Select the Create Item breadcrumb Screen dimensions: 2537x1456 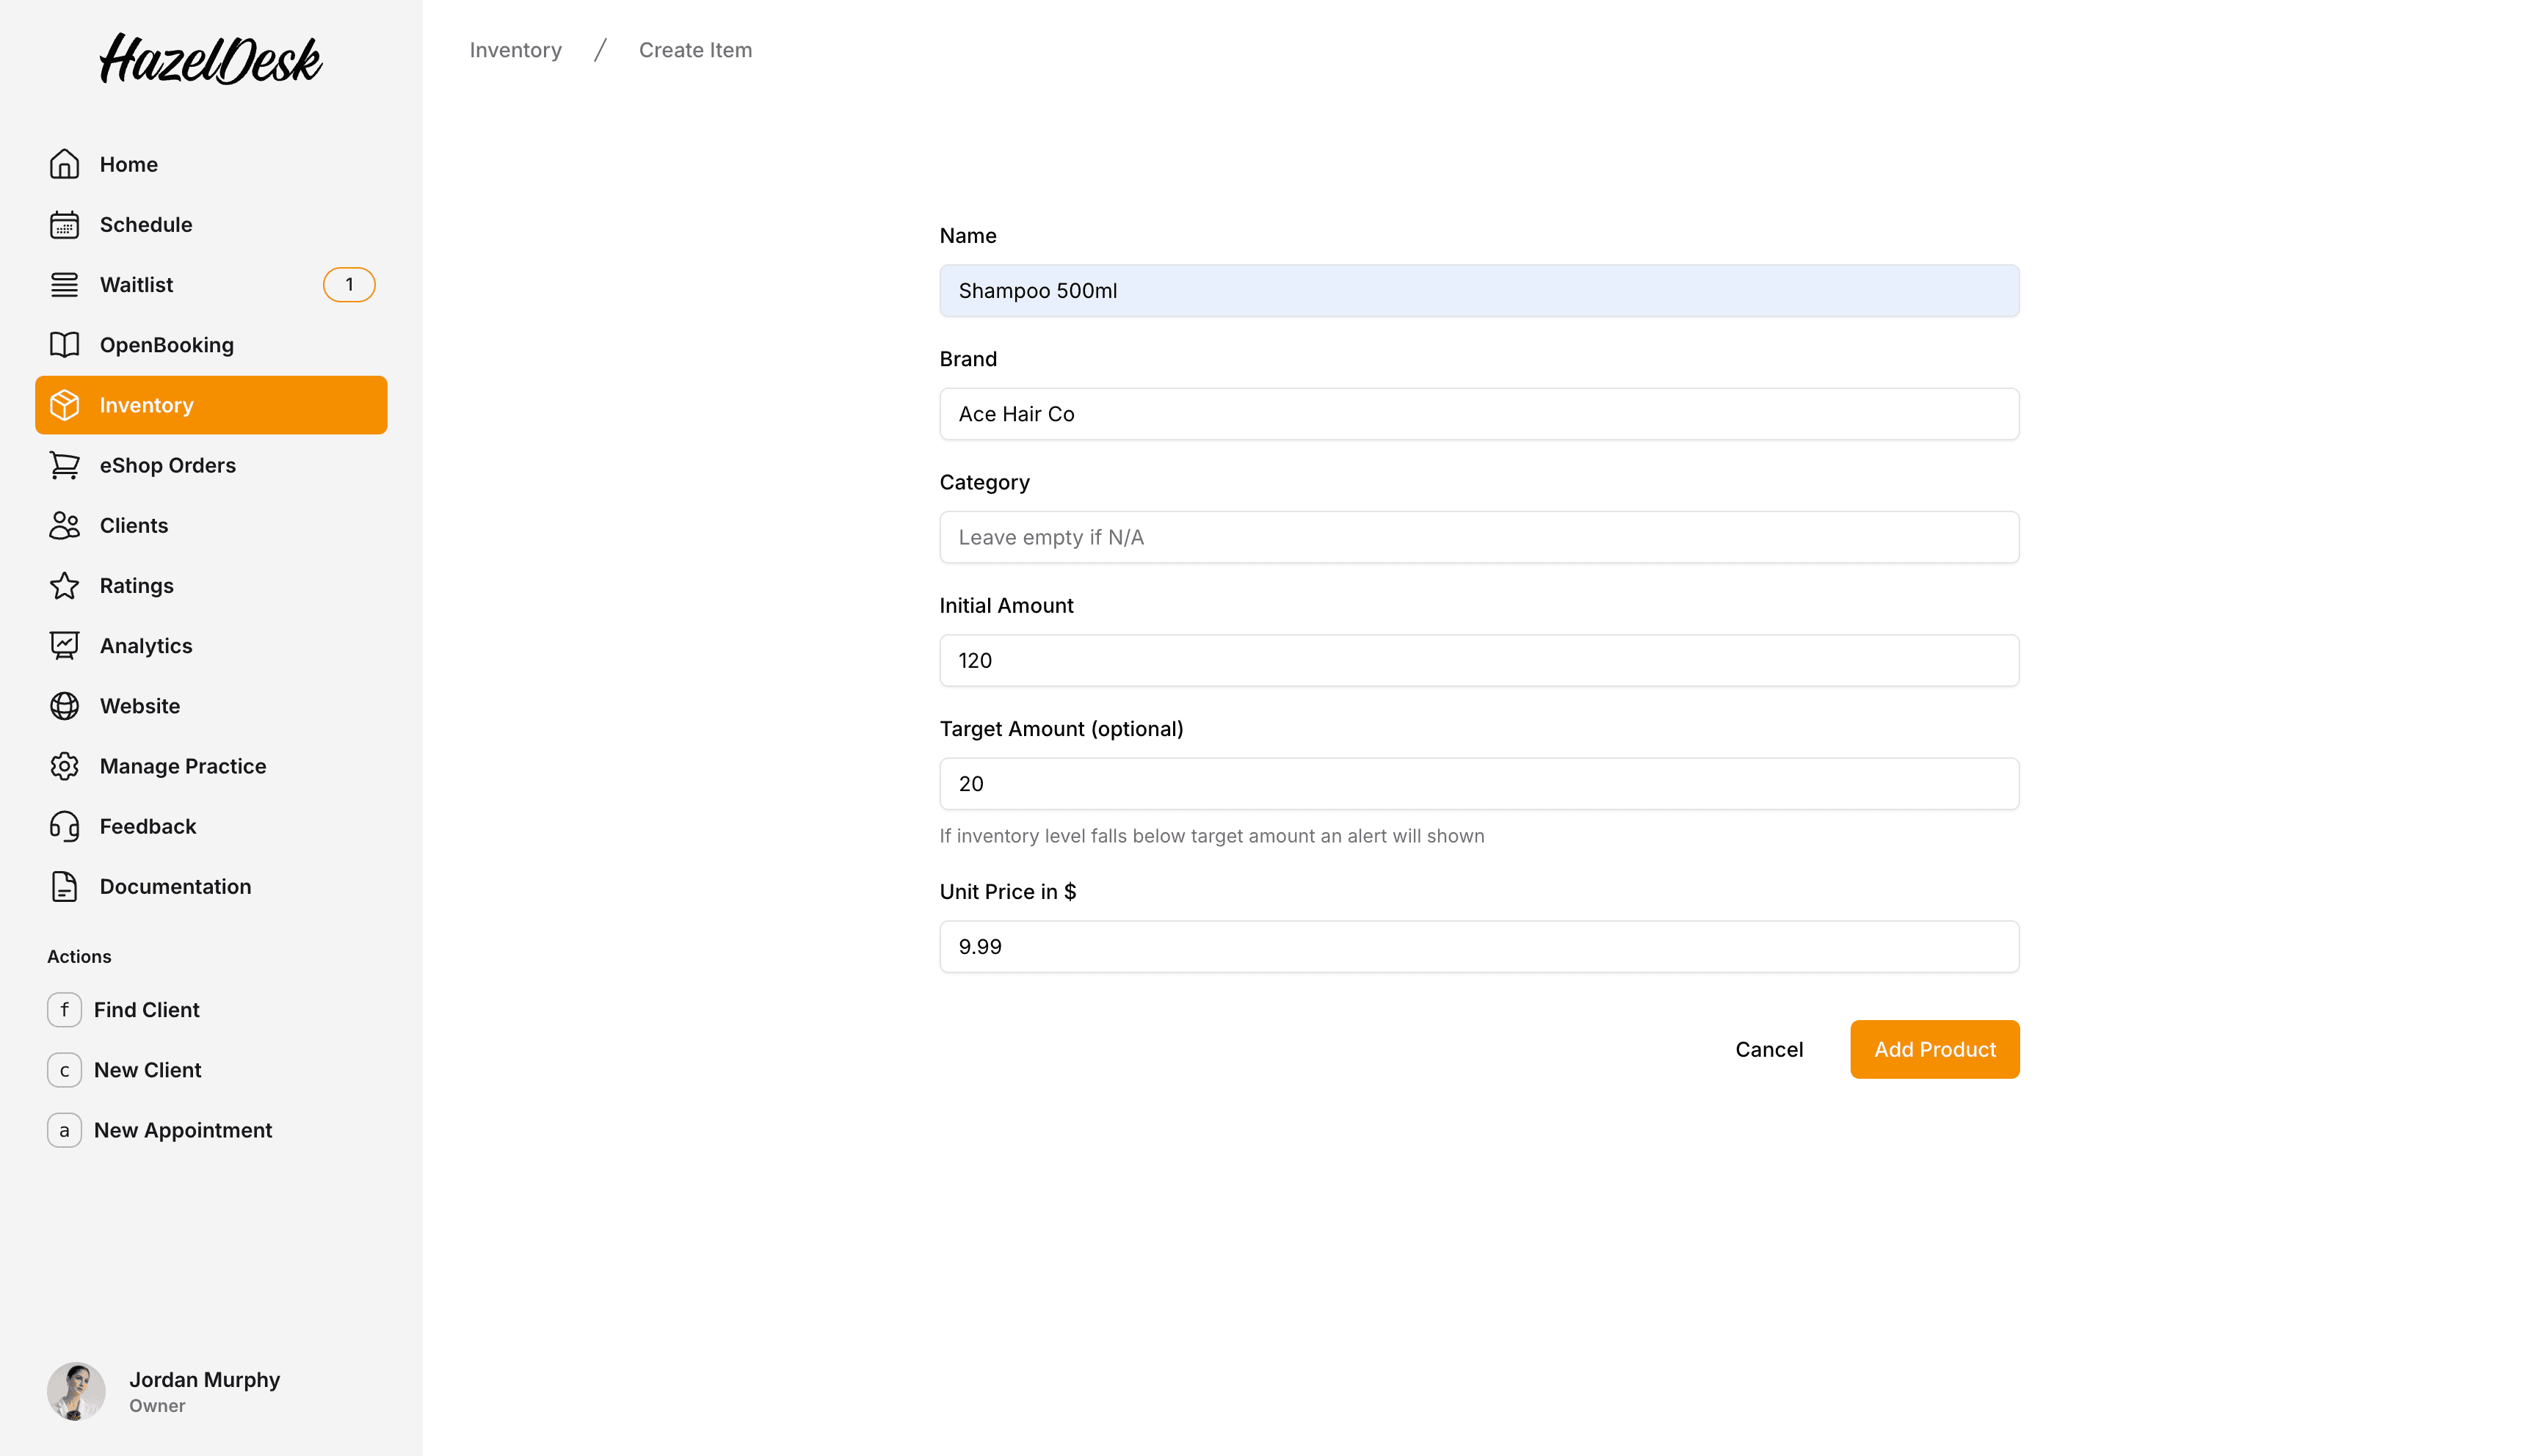[695, 49]
